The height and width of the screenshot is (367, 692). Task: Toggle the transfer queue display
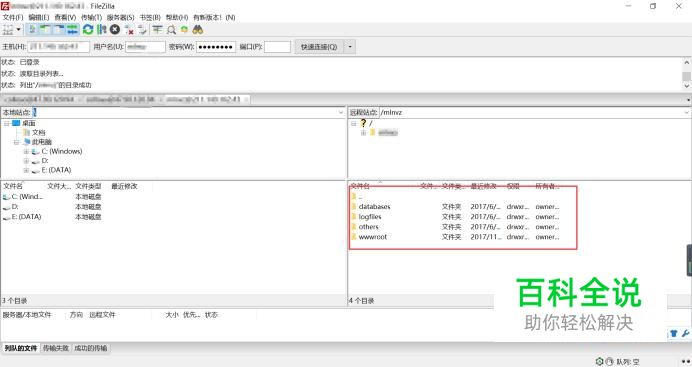[x=72, y=30]
